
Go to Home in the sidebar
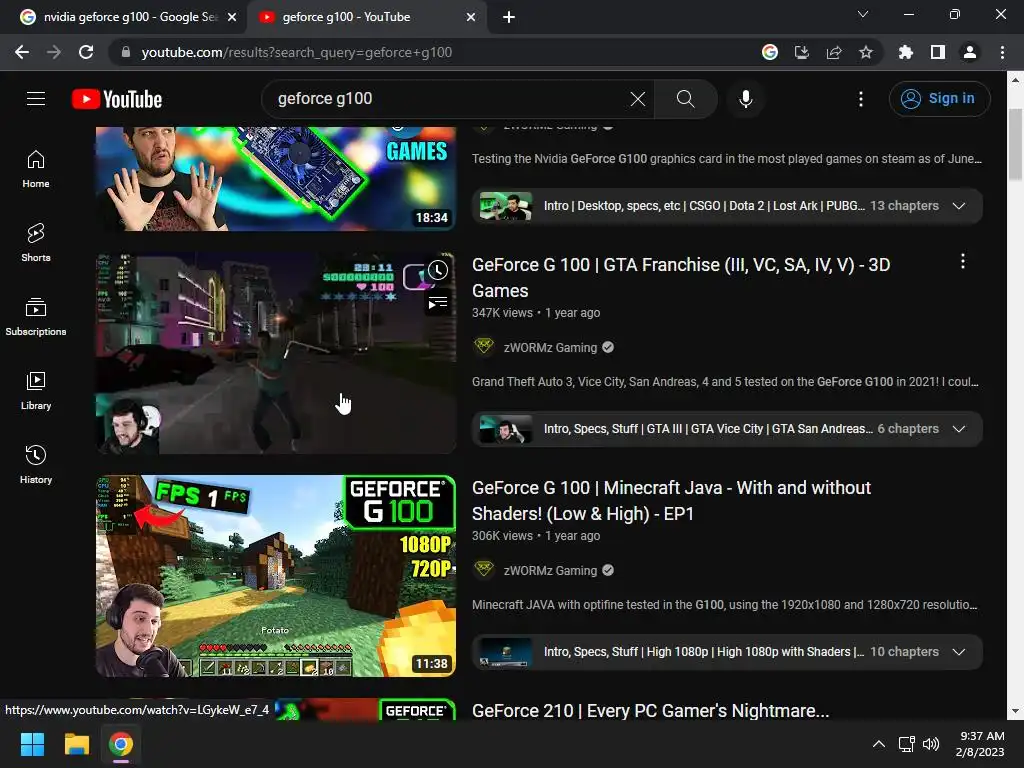point(36,169)
